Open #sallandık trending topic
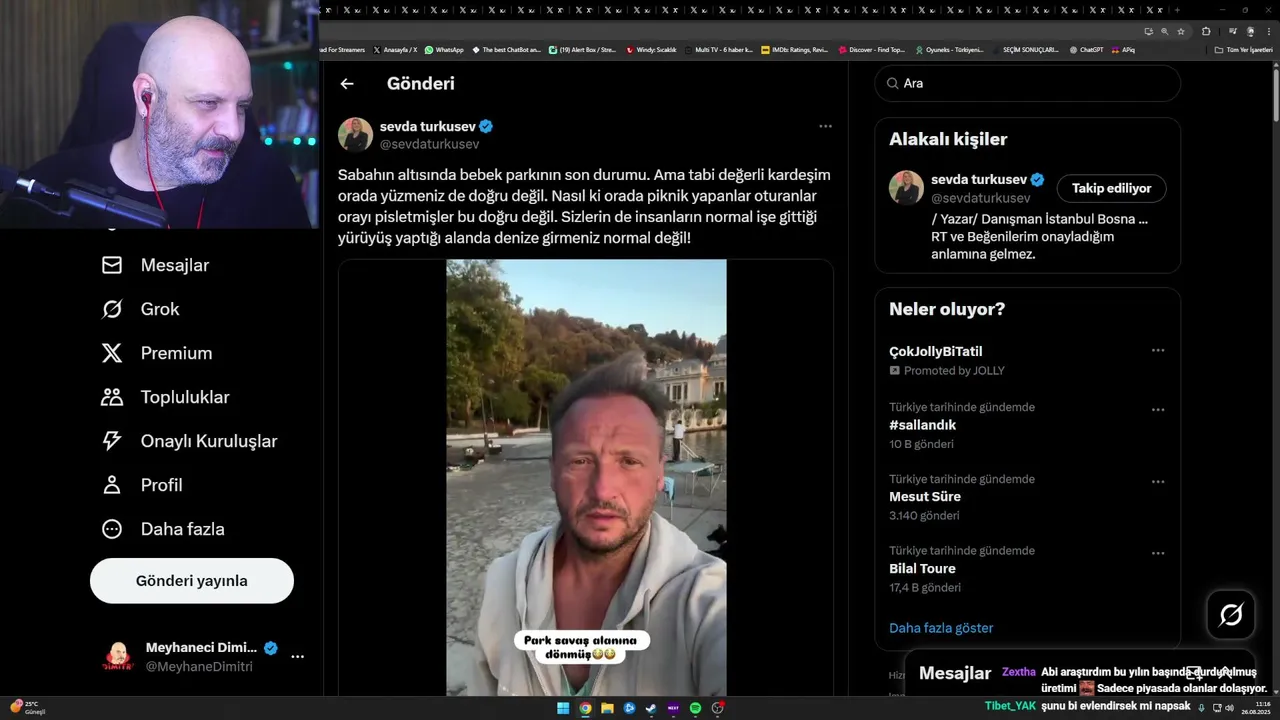 point(923,425)
